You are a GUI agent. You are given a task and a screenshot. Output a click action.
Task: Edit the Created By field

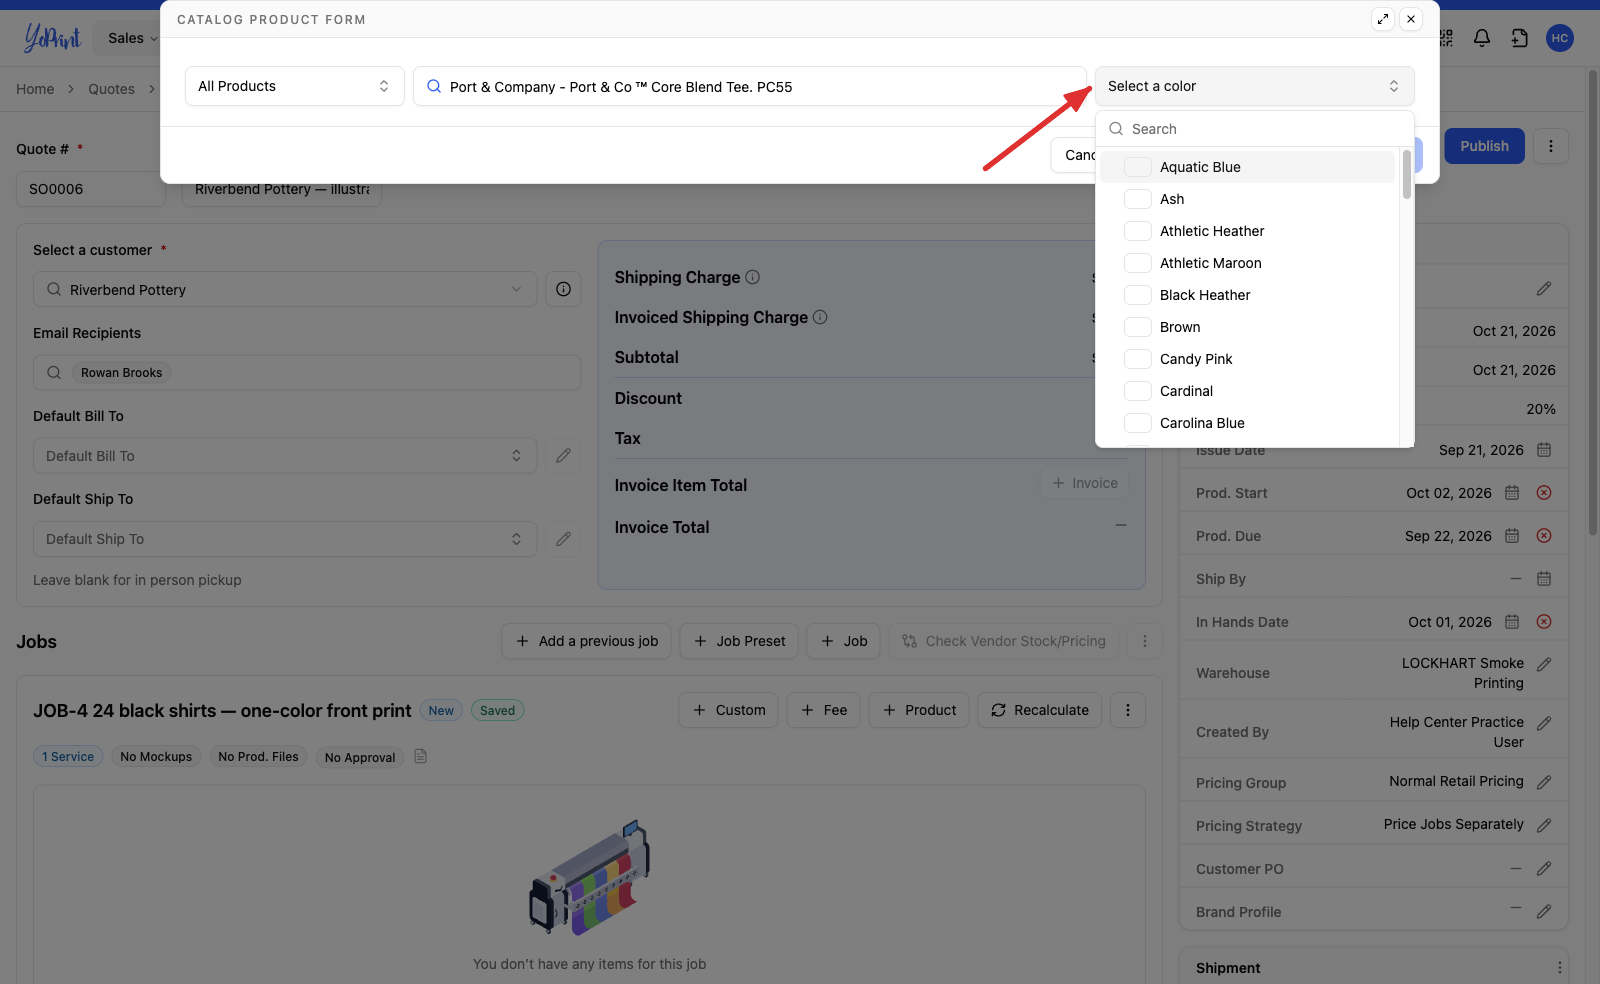coord(1544,723)
